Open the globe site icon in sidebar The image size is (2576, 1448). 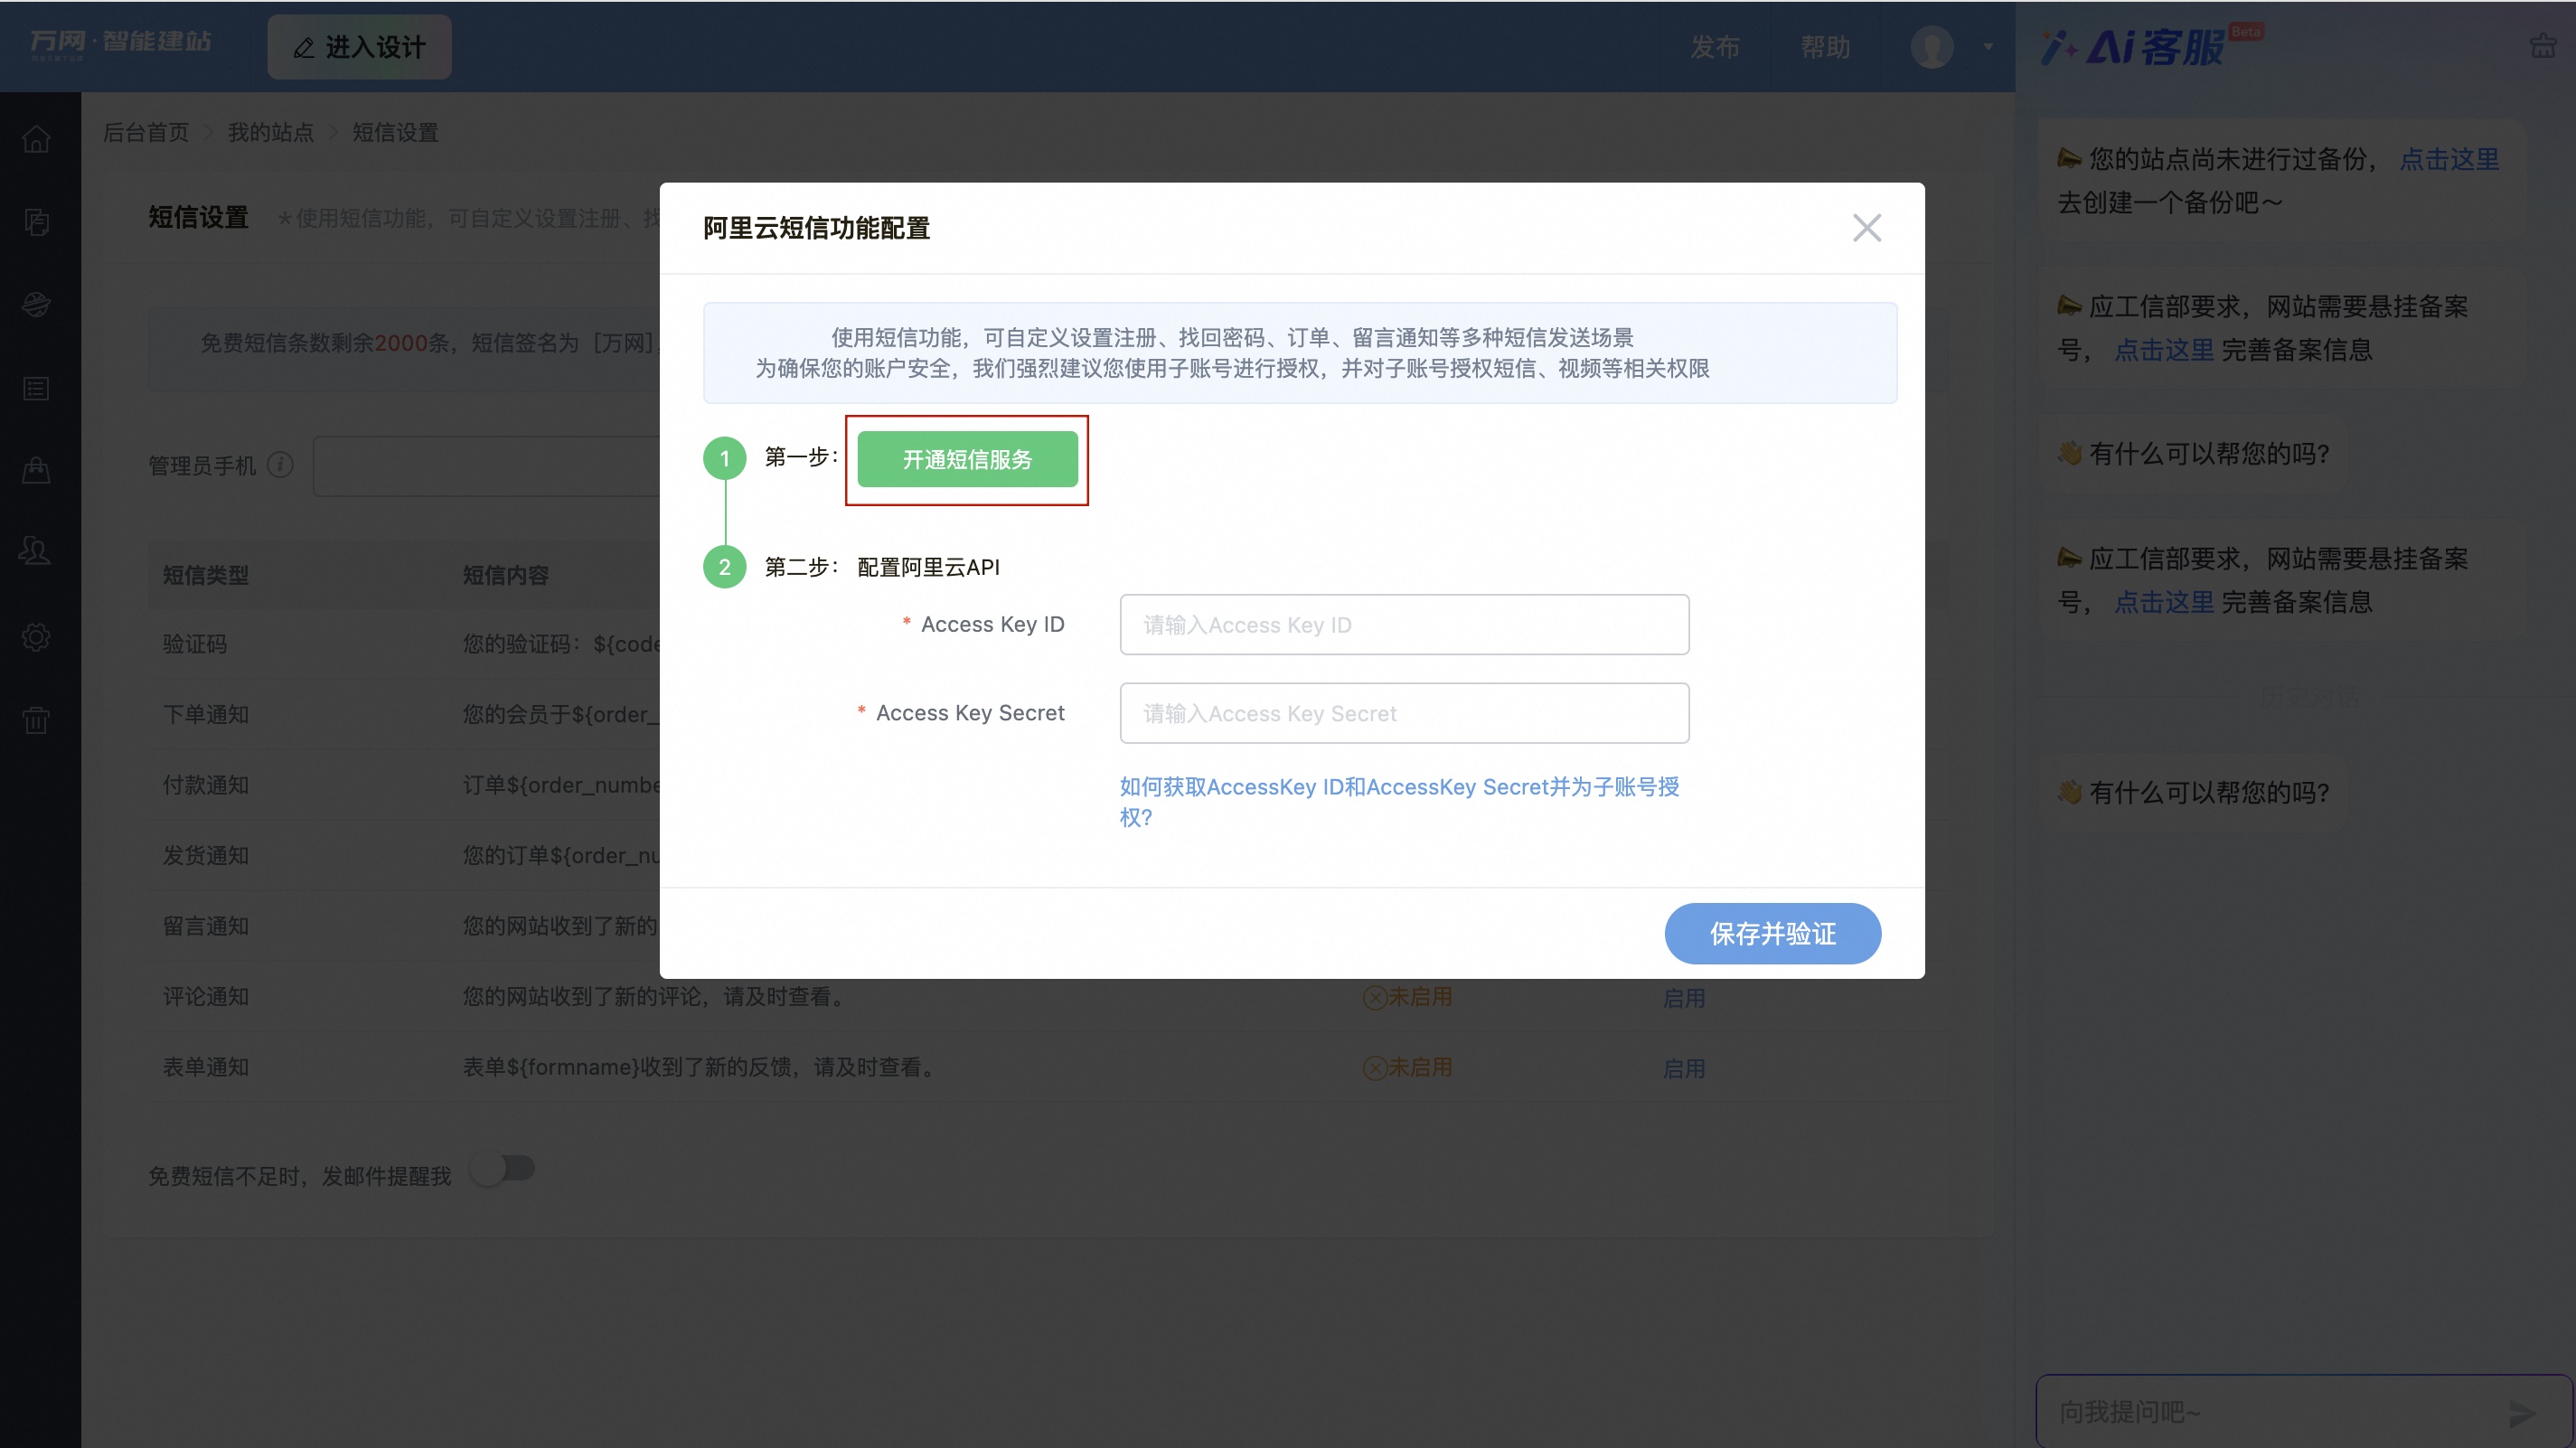point(36,305)
